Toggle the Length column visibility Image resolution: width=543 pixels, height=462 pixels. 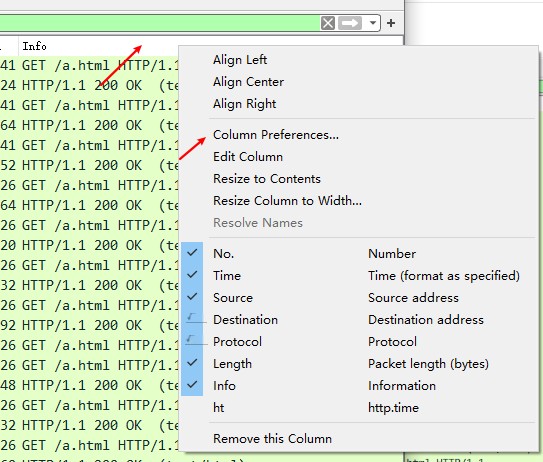click(x=192, y=364)
